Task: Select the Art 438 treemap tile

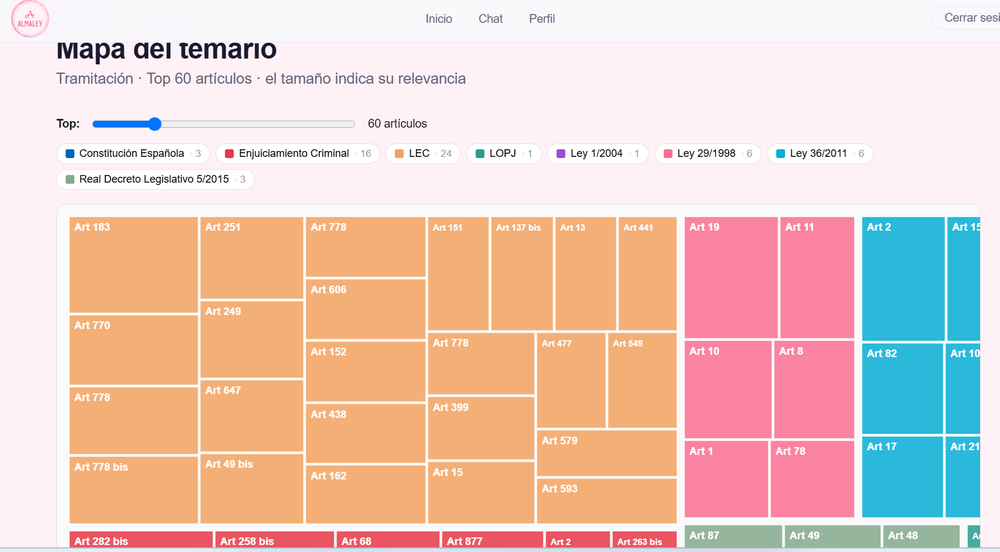Action: coord(365,433)
